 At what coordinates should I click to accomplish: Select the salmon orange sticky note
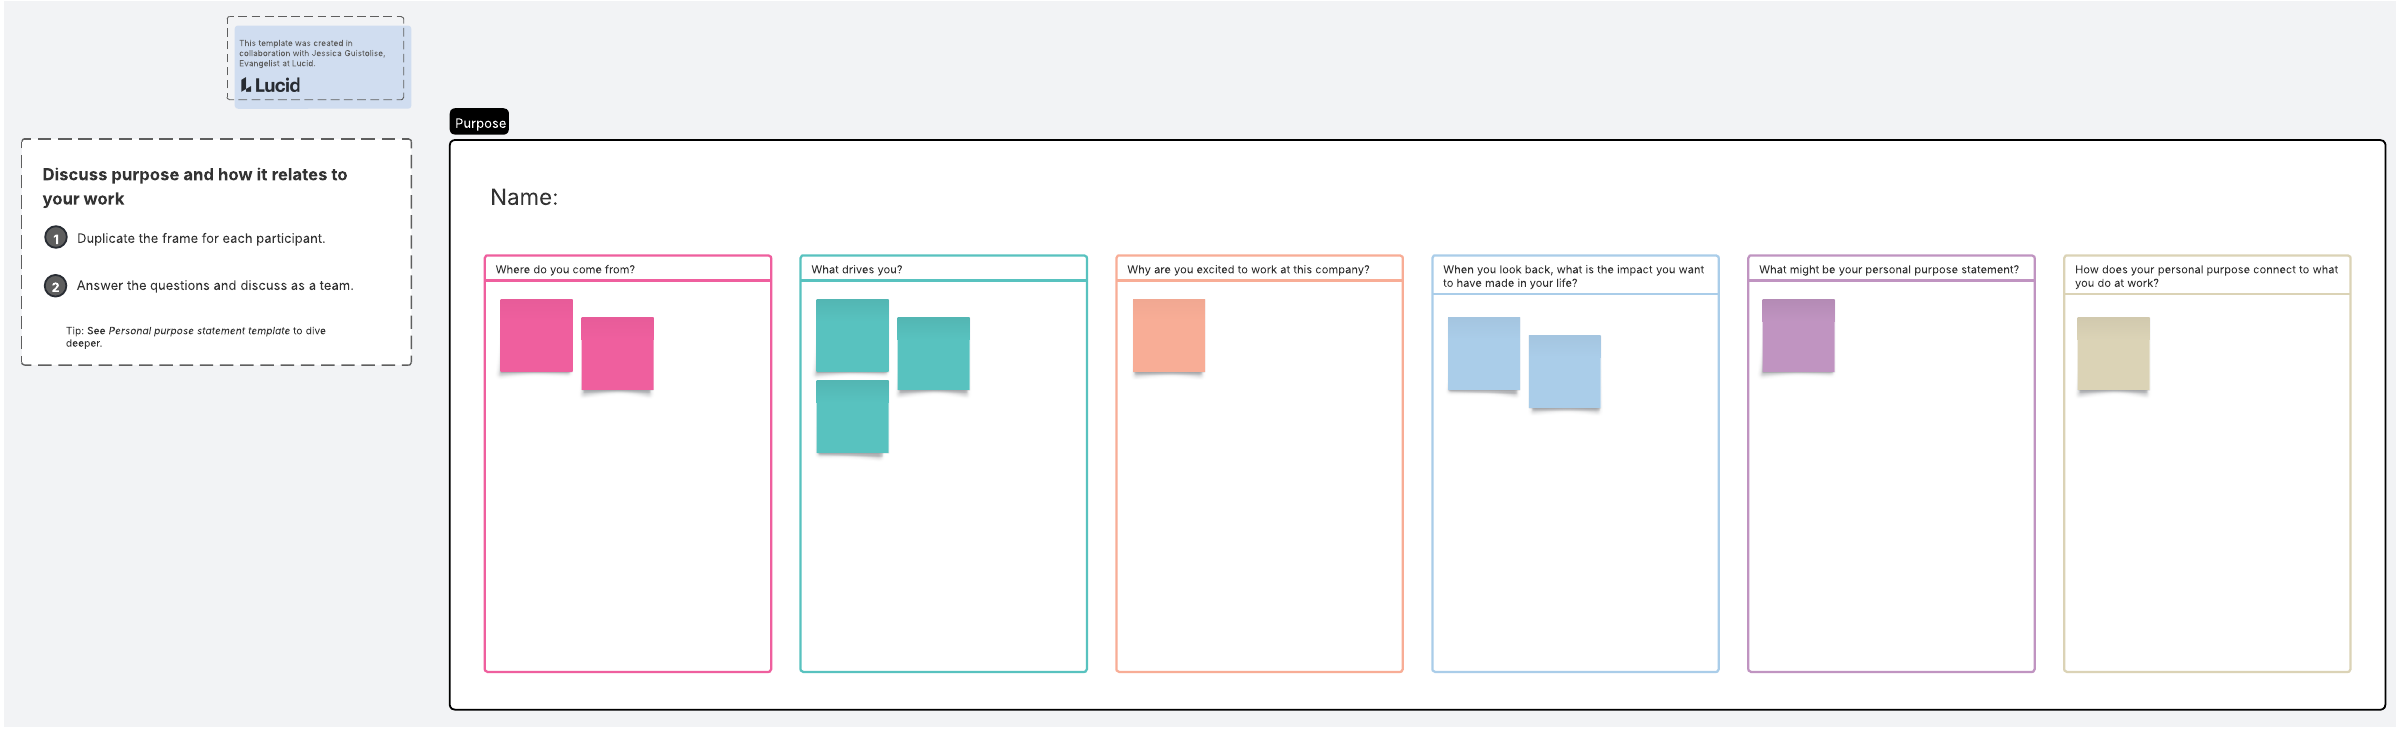pyautogui.click(x=1168, y=336)
